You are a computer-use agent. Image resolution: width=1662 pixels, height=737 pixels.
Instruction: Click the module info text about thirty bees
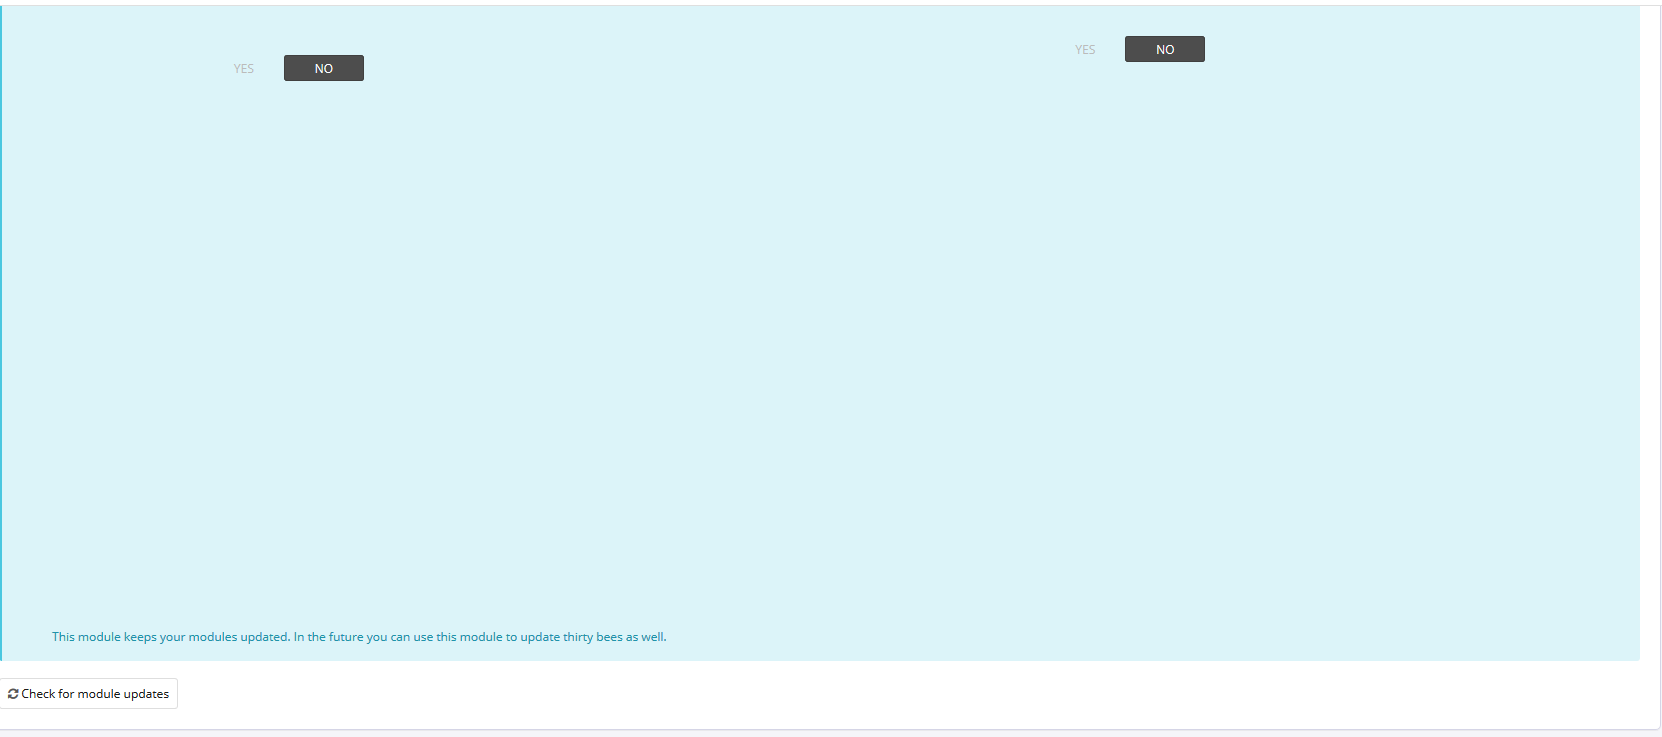(358, 637)
